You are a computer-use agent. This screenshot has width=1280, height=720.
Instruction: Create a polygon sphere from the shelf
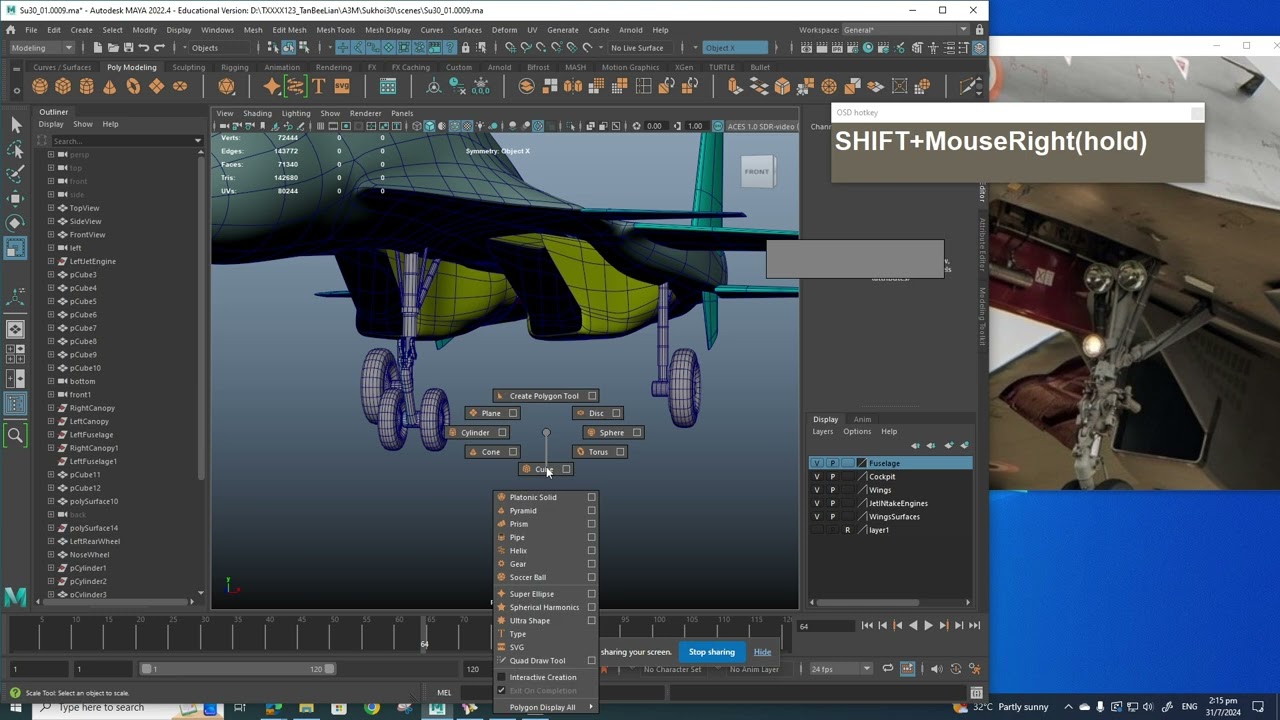click(x=40, y=86)
